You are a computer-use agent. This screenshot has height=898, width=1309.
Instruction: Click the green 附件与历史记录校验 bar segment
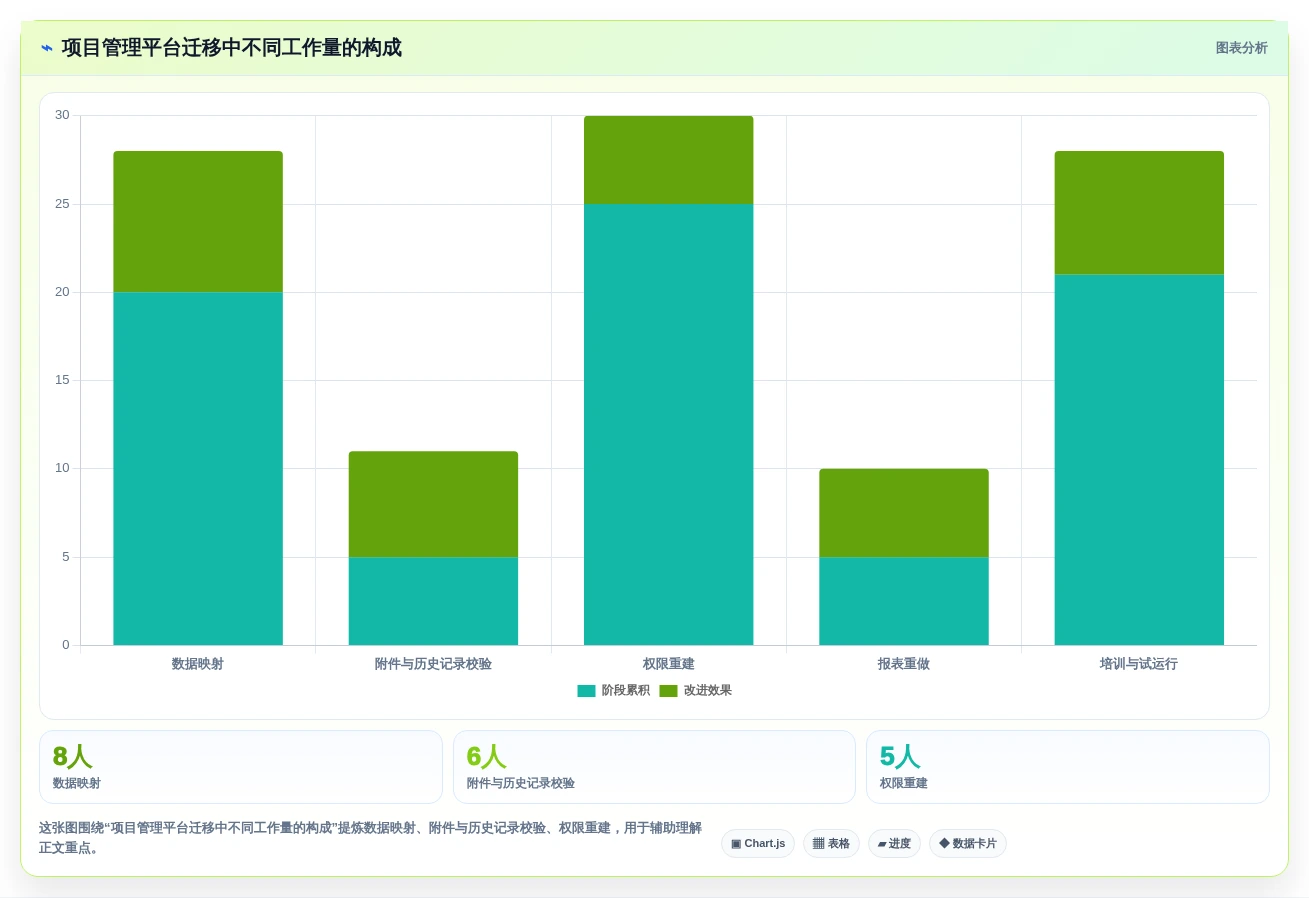[x=433, y=504]
